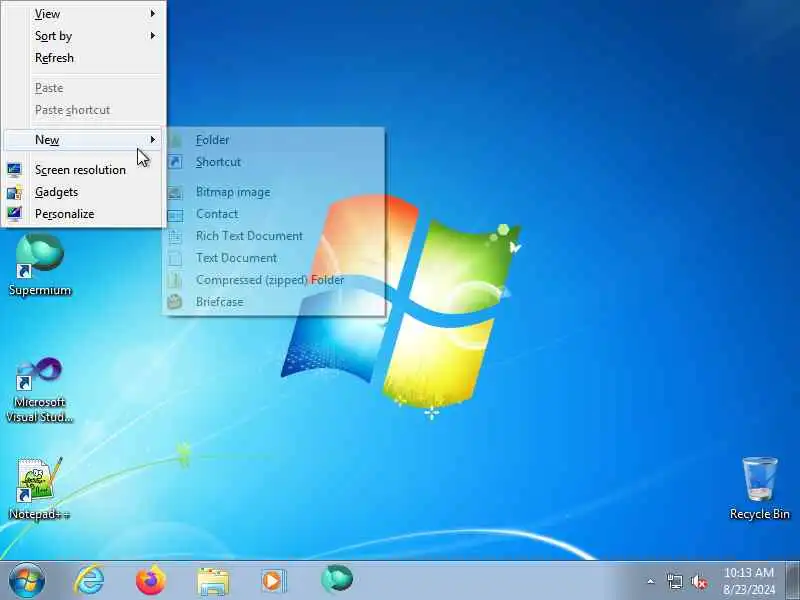
Task: Select the Microsoft Visual Studio desktop shortcut
Action: click(40, 390)
